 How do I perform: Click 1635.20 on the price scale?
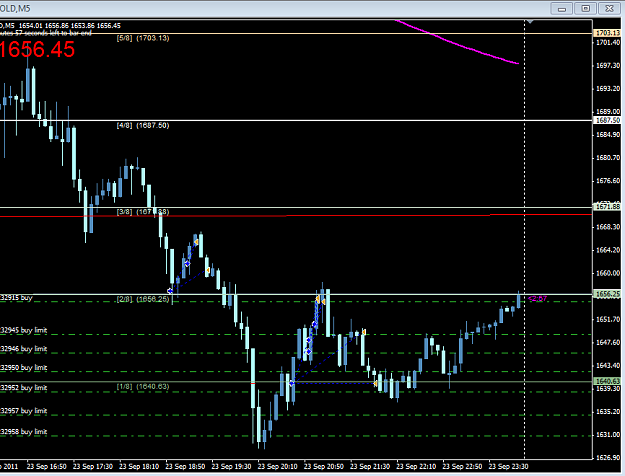[608, 411]
